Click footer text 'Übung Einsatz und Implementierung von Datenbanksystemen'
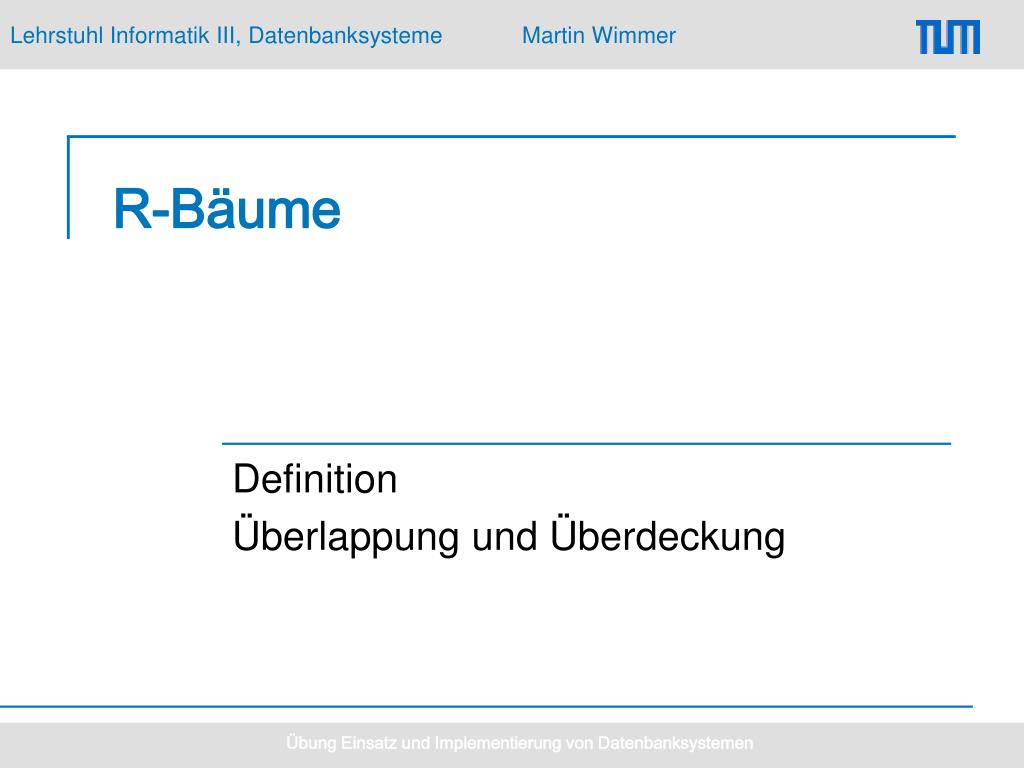Image resolution: width=1024 pixels, height=768 pixels. tap(519, 743)
